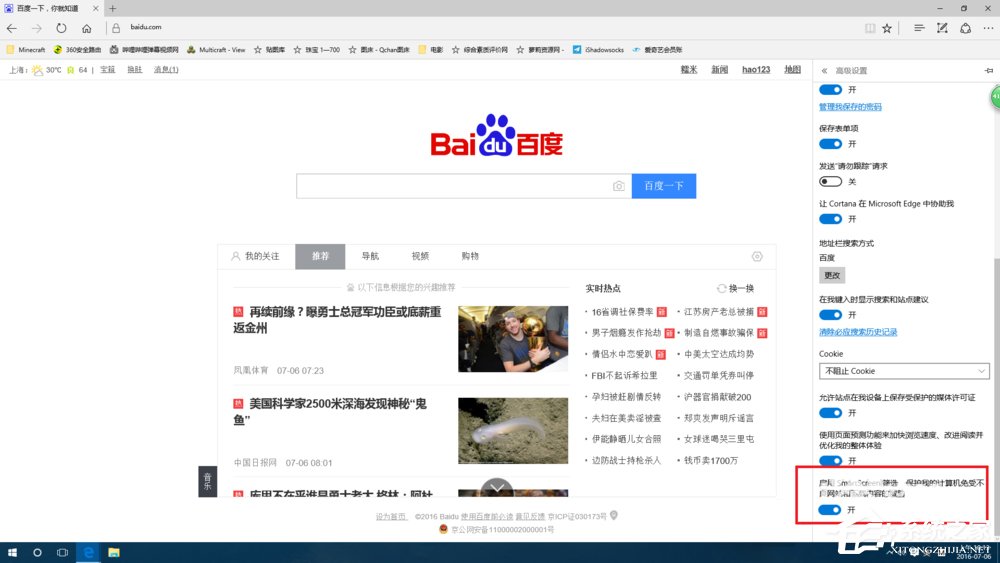
Task: Open the Edge More actions ellipsis menu
Action: pyautogui.click(x=986, y=28)
